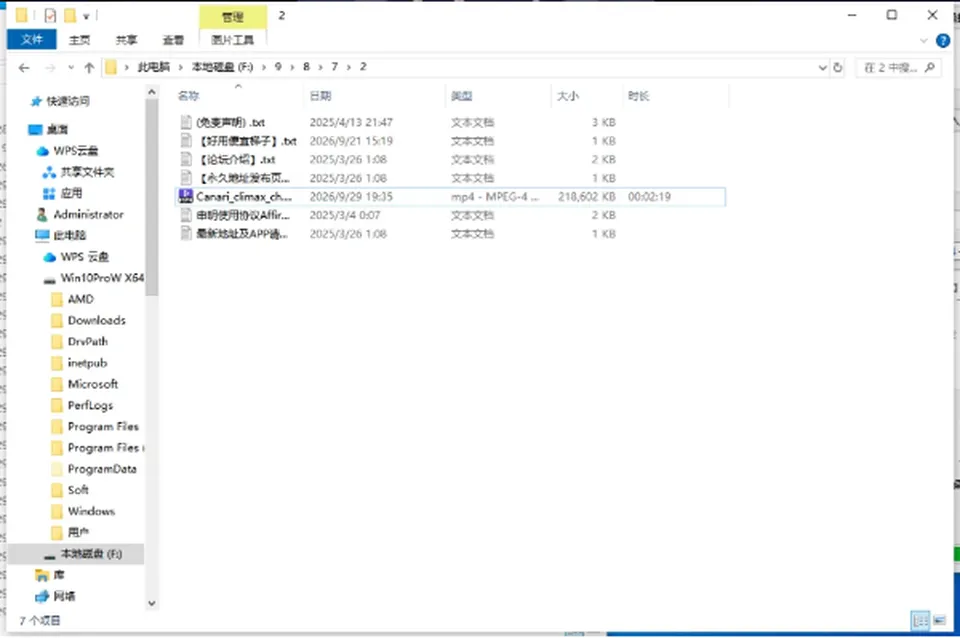Click the document icon of 申明使用协议Affir...
Screen dimensions: 960x638
coord(186,215)
